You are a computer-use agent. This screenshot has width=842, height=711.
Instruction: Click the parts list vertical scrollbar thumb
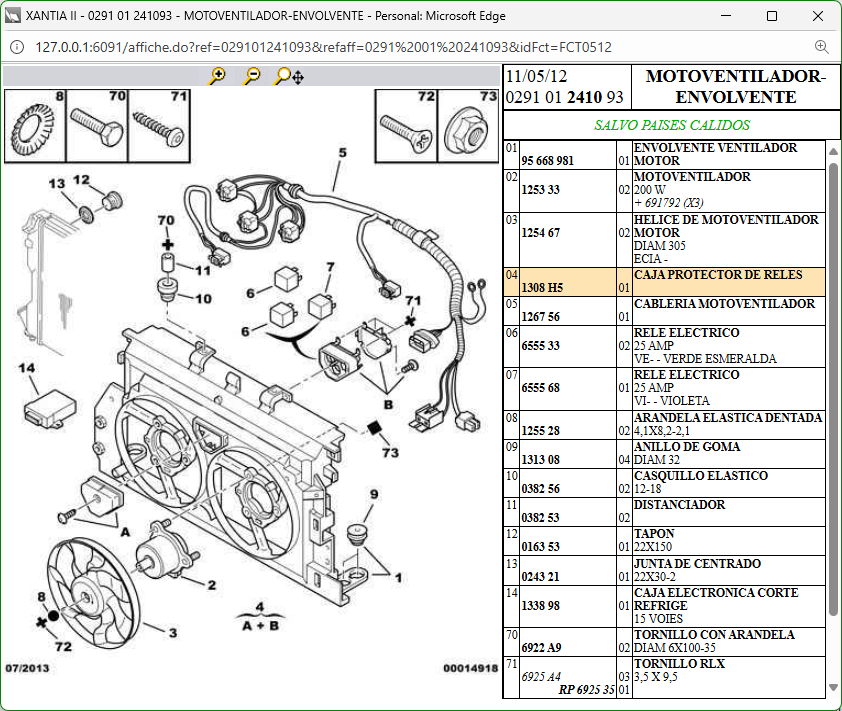(834, 390)
